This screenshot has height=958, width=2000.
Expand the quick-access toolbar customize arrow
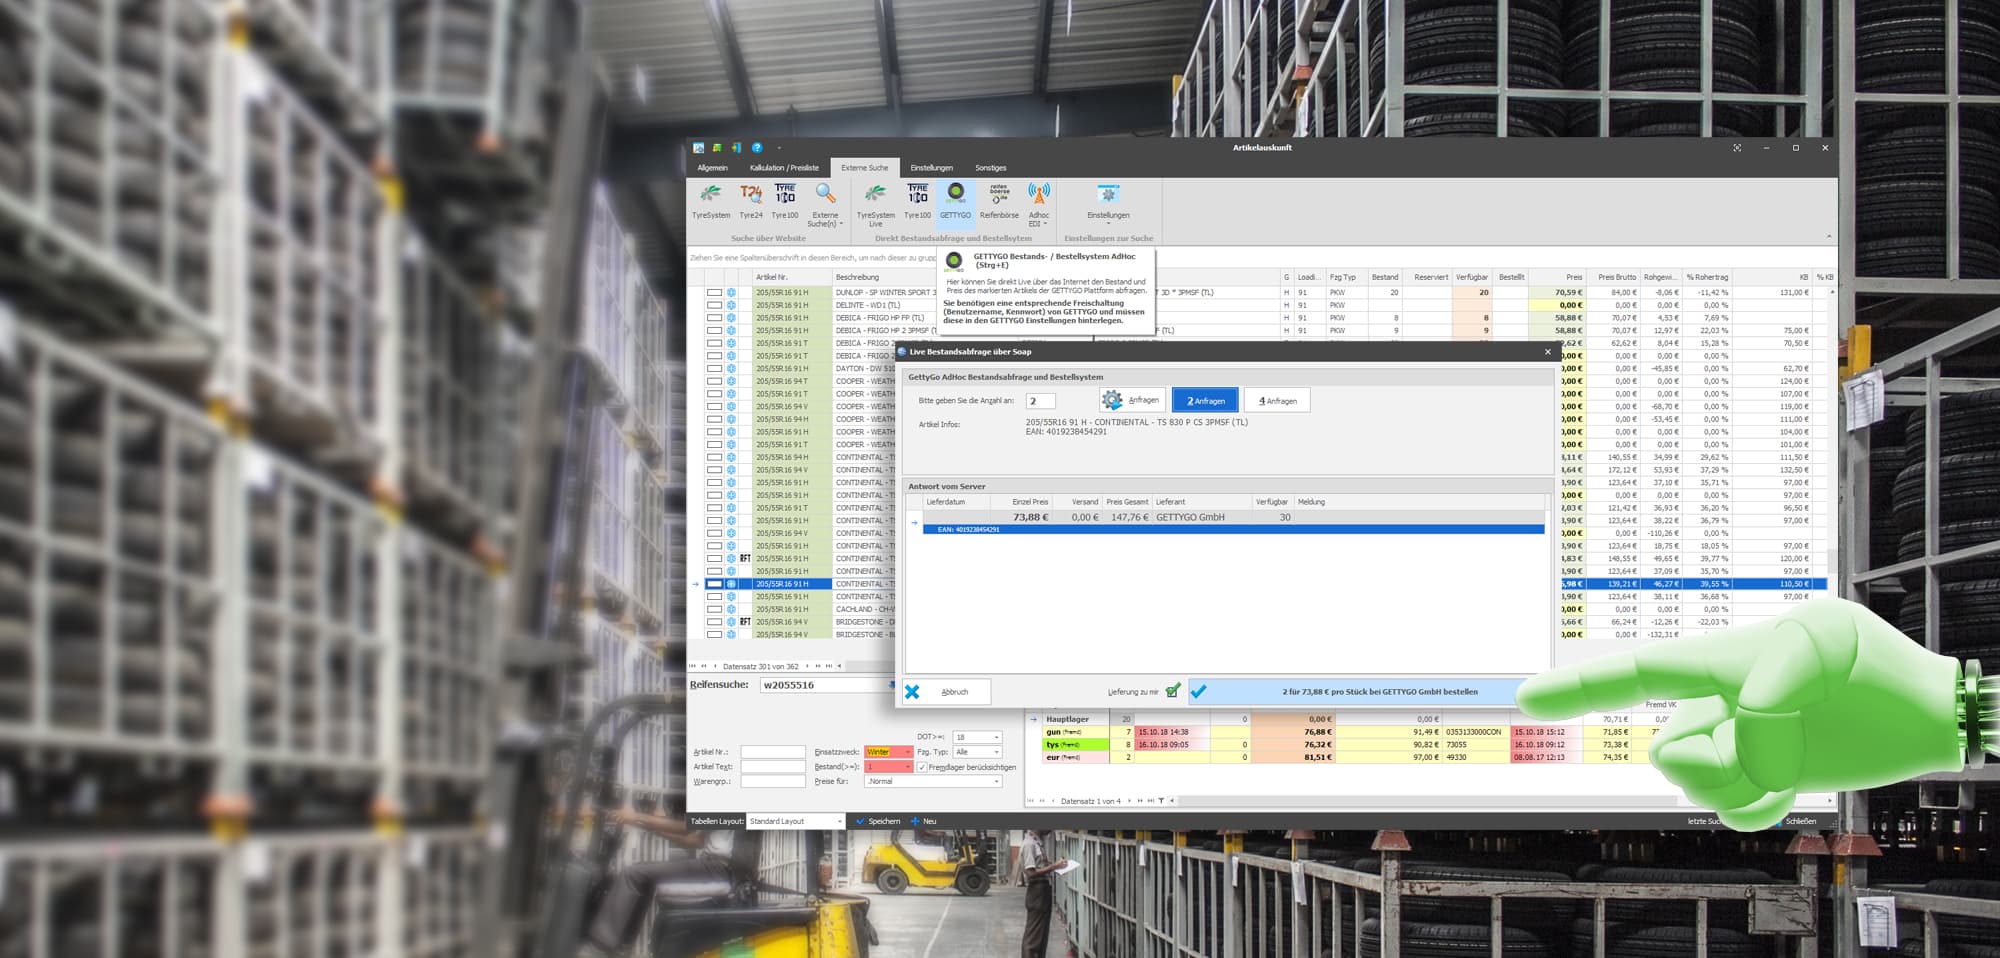(x=779, y=148)
